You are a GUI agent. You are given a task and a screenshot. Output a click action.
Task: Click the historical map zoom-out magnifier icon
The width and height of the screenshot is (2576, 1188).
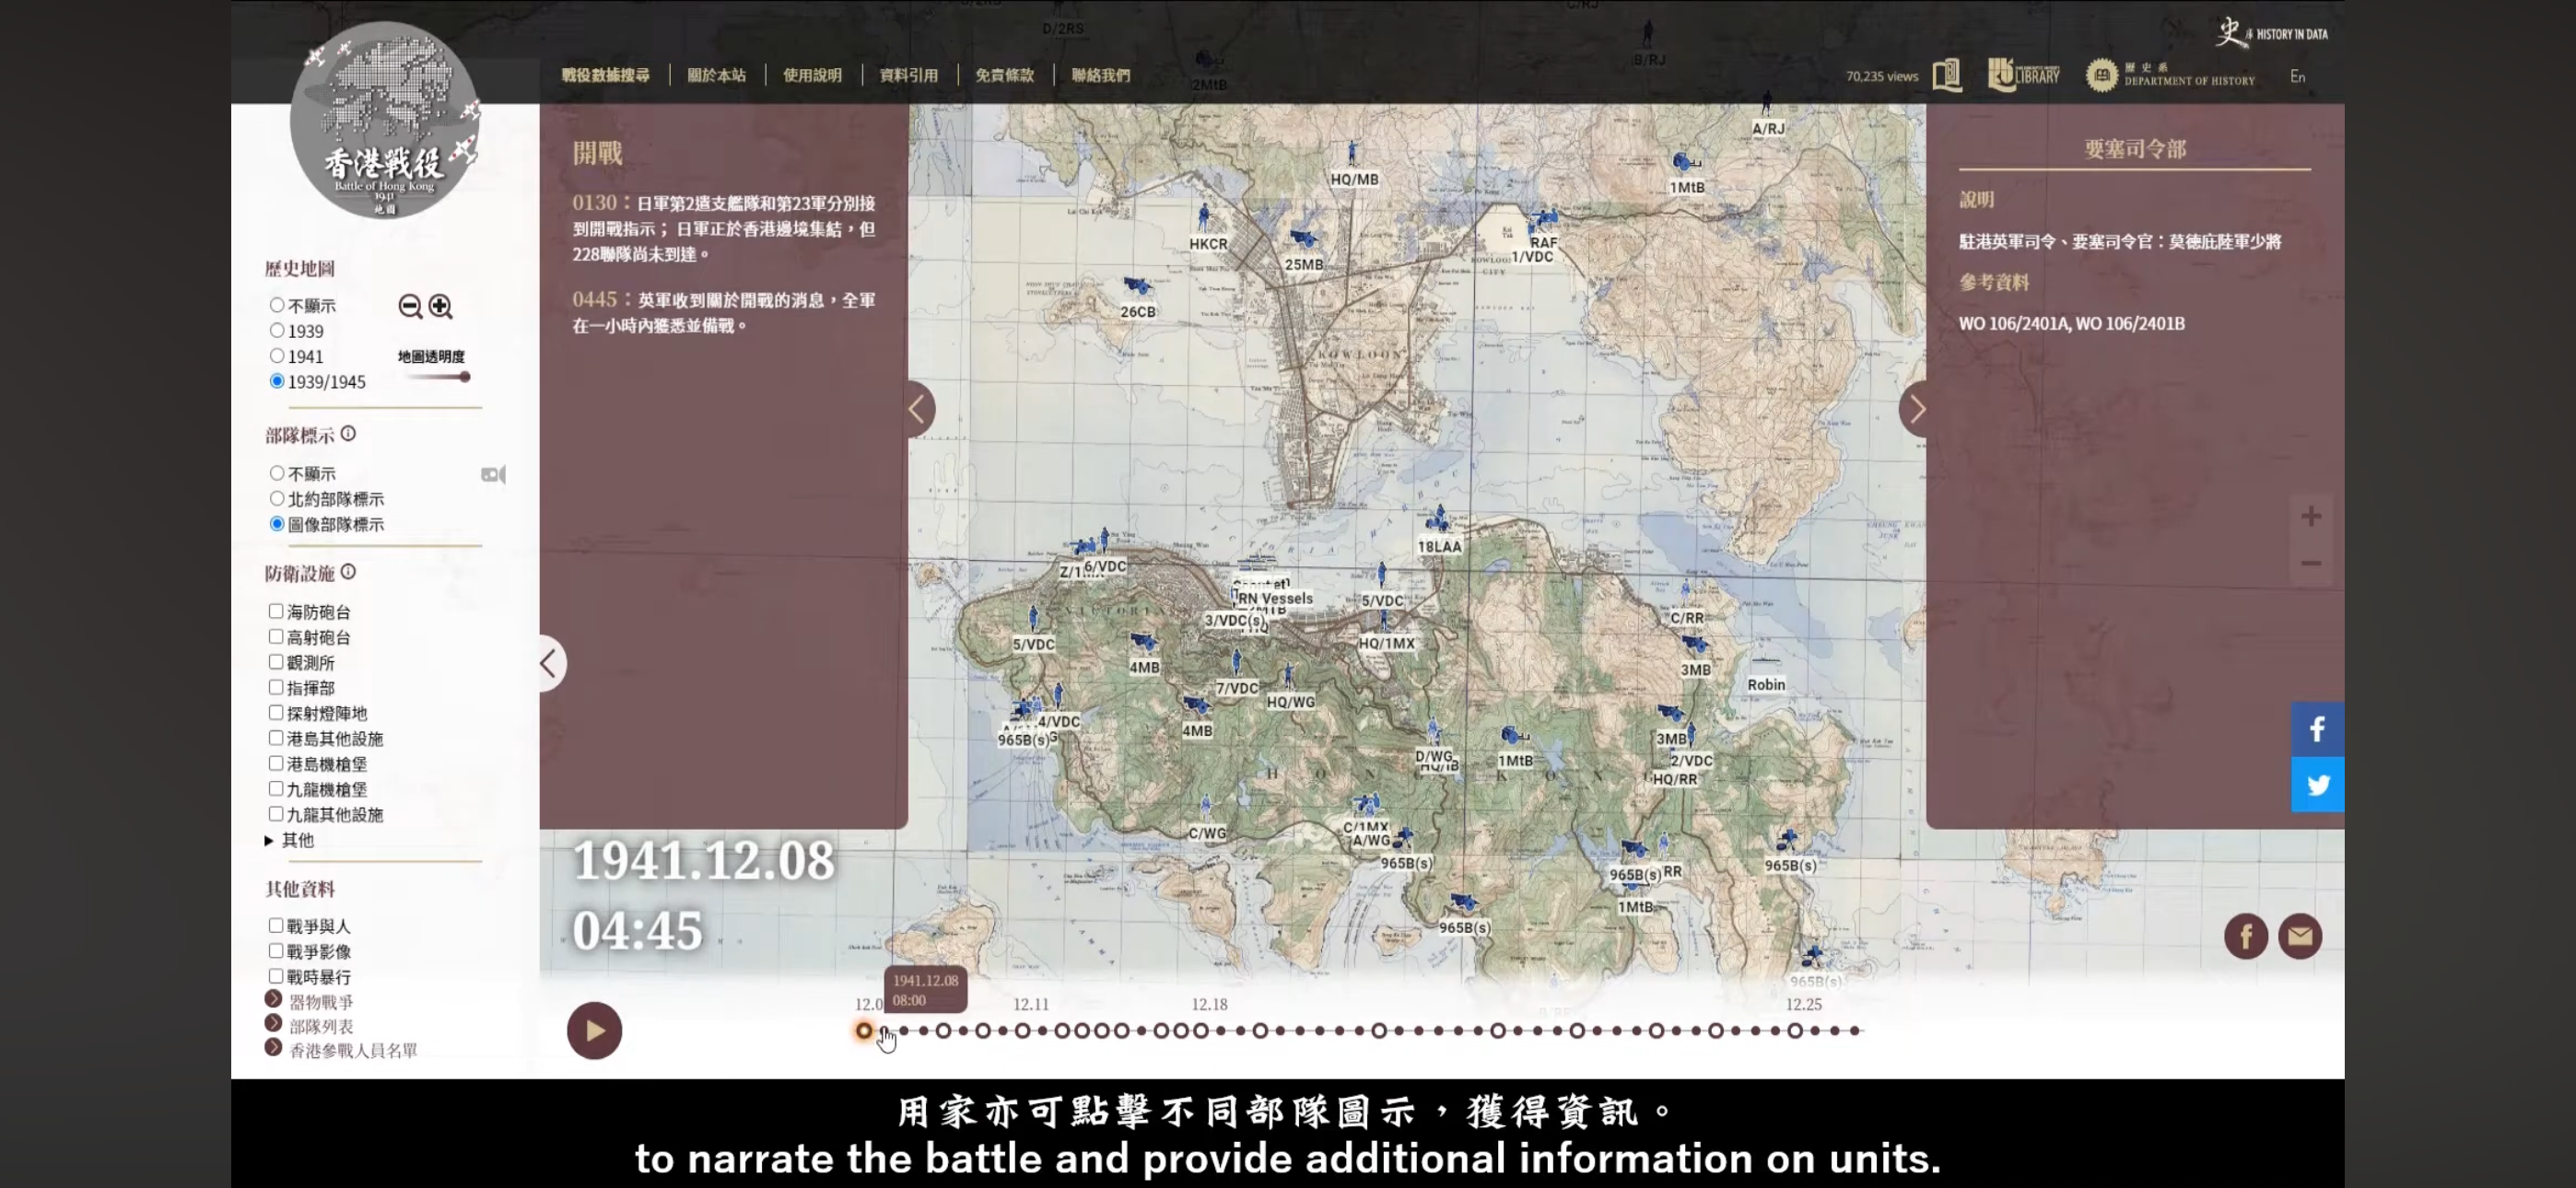[x=409, y=306]
